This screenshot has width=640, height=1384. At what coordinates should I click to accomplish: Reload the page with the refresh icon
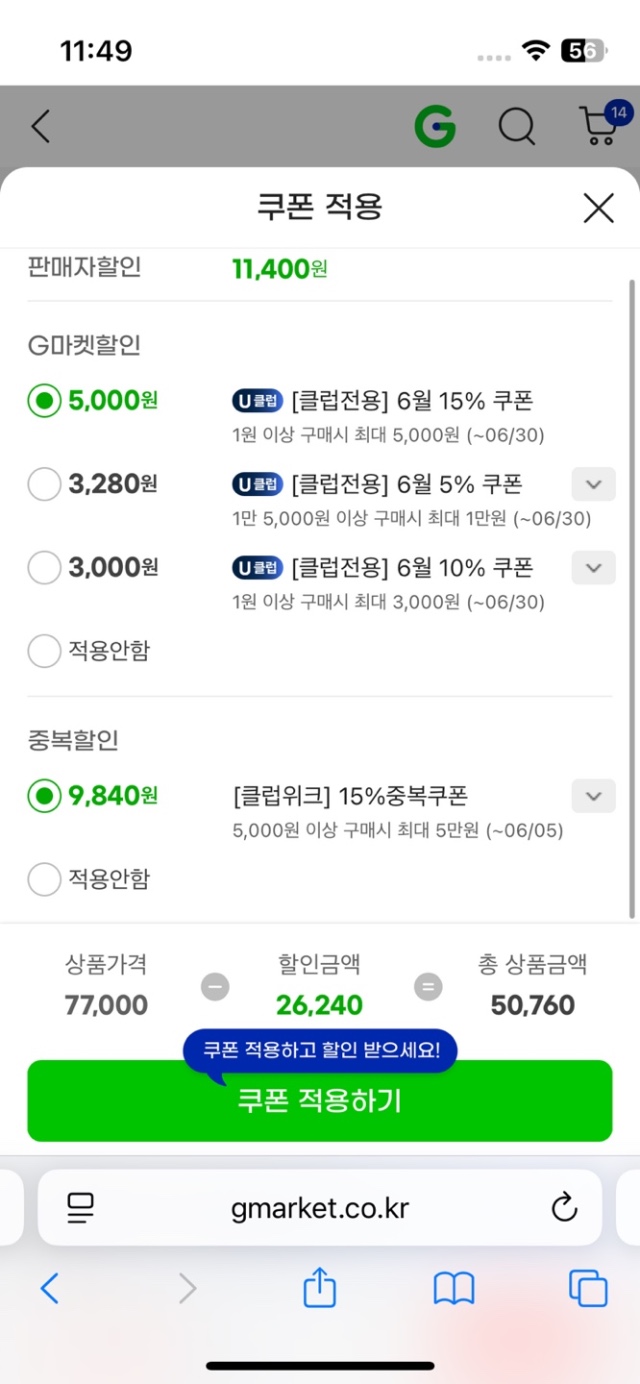[x=564, y=1207]
